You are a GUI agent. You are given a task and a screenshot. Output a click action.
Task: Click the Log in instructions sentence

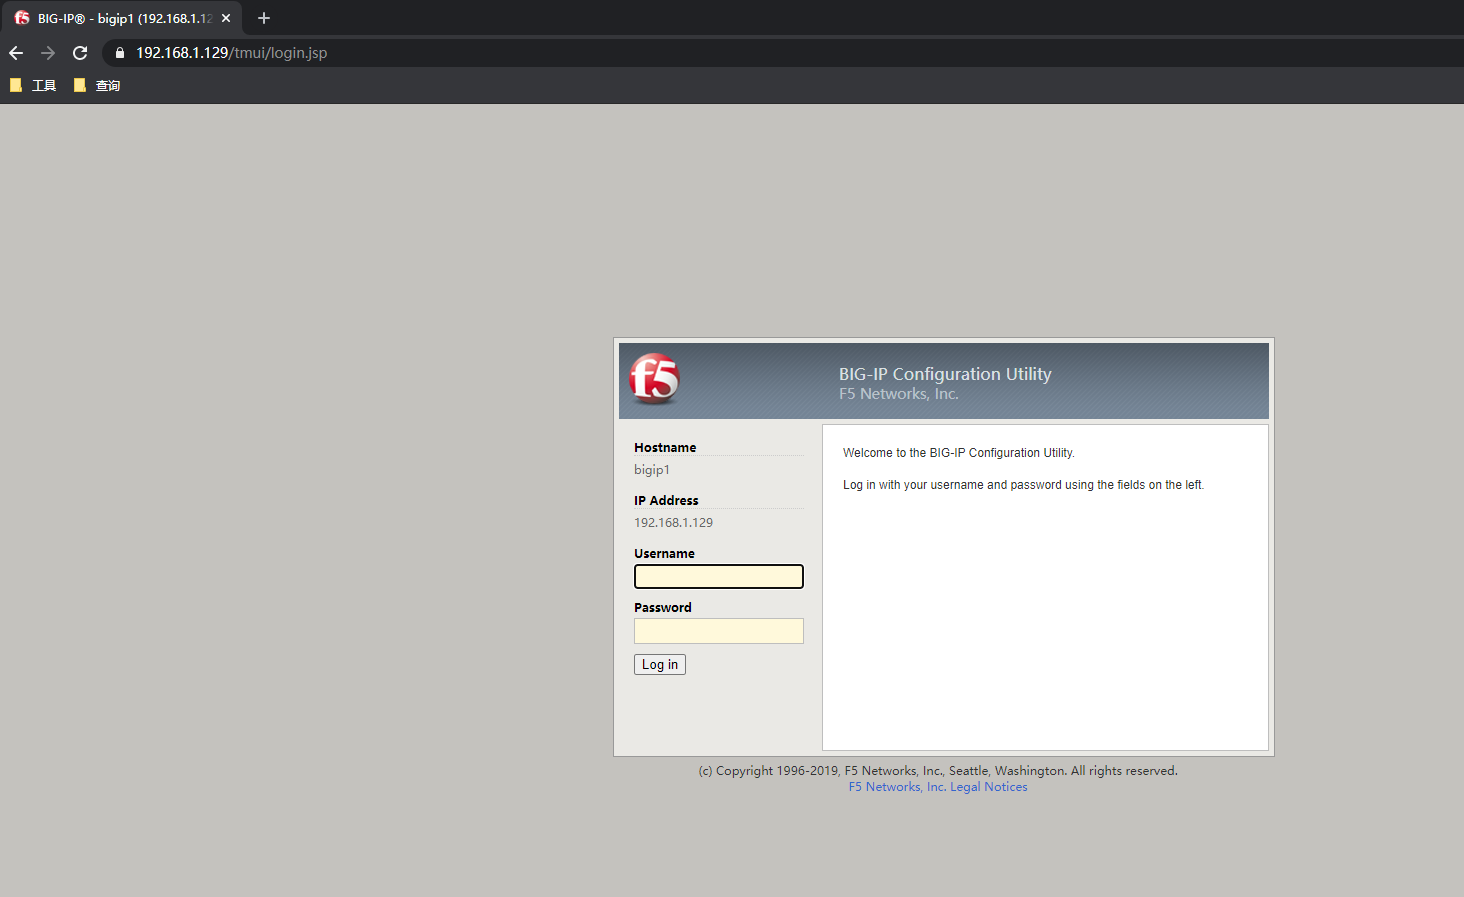pyautogui.click(x=1023, y=485)
